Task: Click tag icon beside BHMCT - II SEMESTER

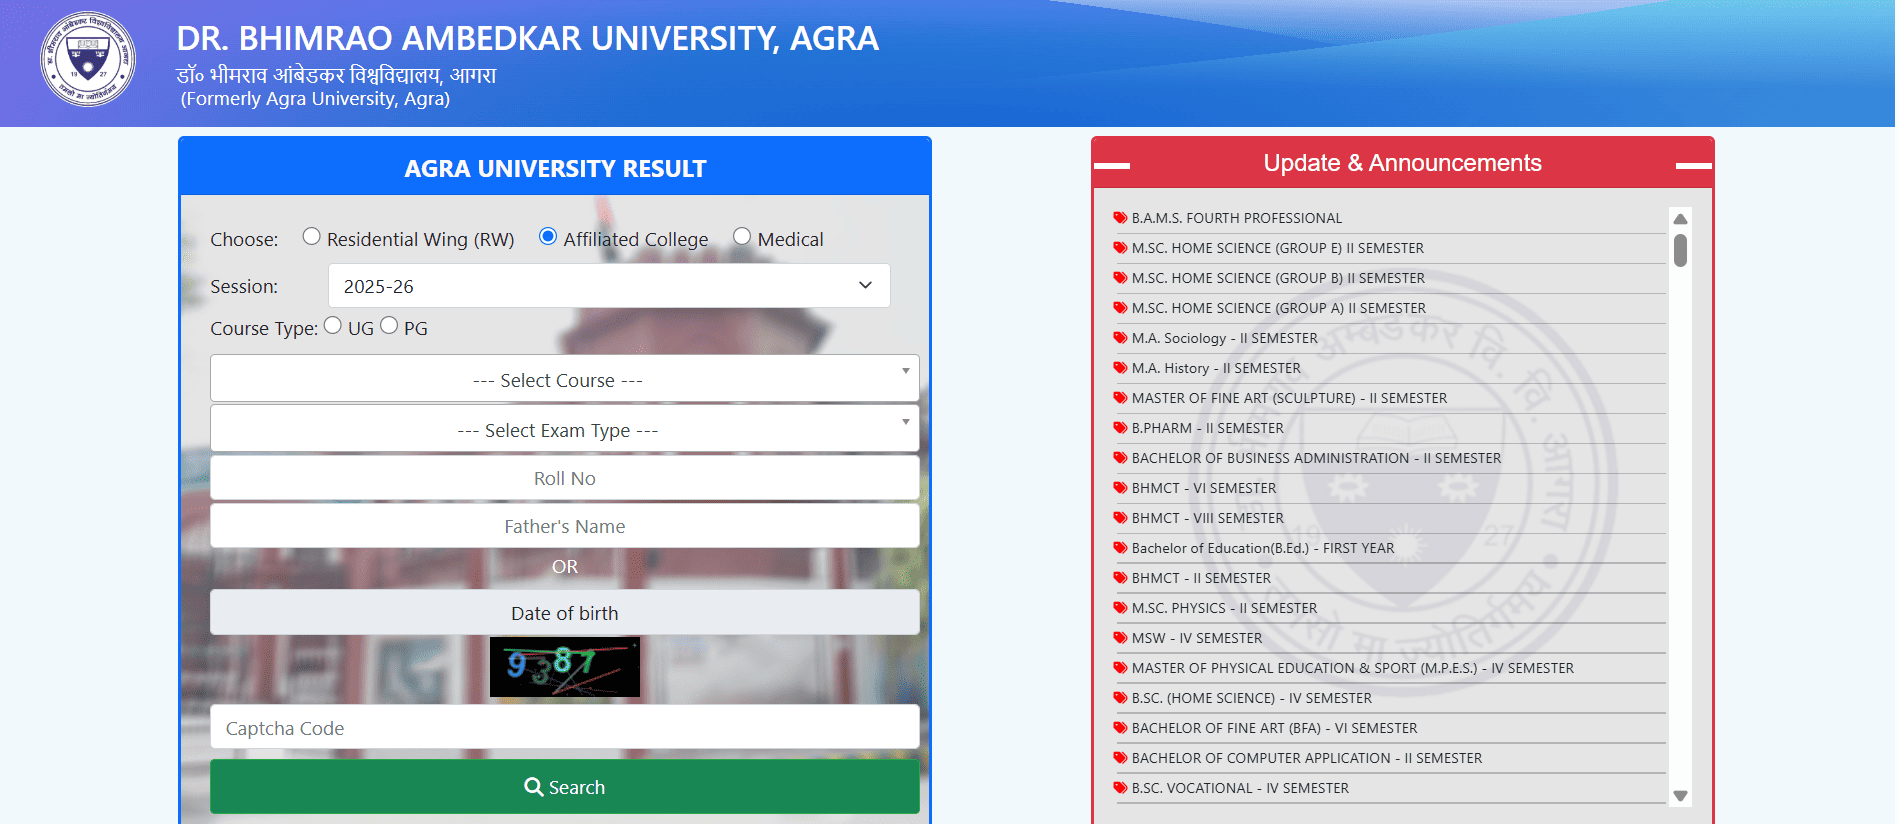Action: pos(1120,578)
